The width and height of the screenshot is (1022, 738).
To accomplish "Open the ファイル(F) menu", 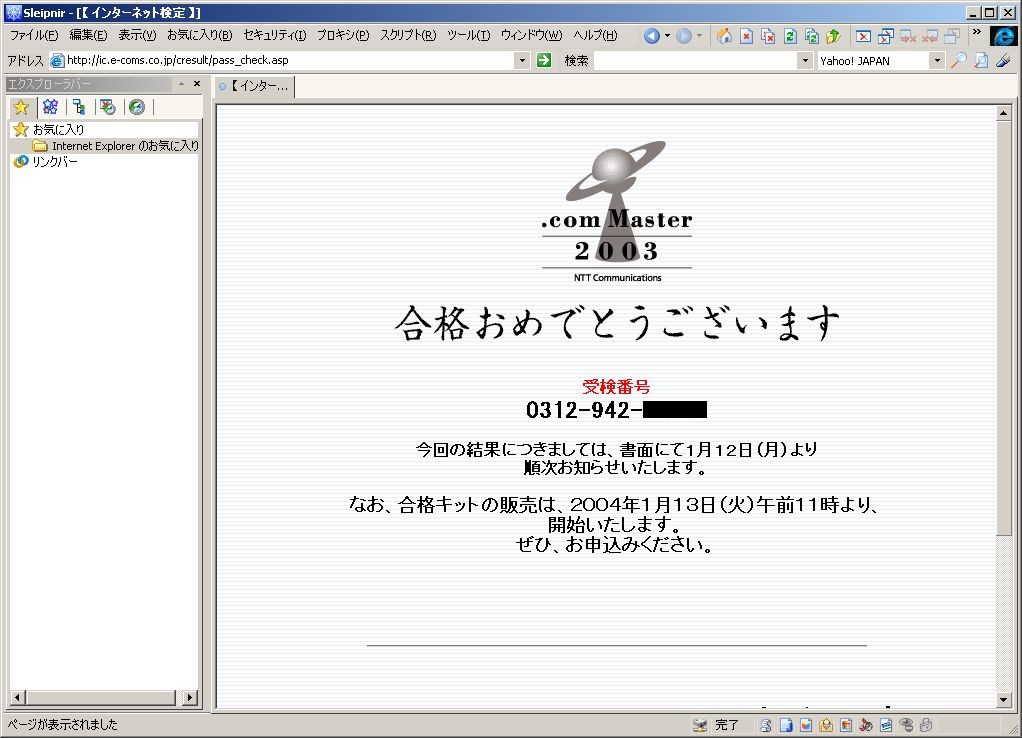I will point(34,35).
